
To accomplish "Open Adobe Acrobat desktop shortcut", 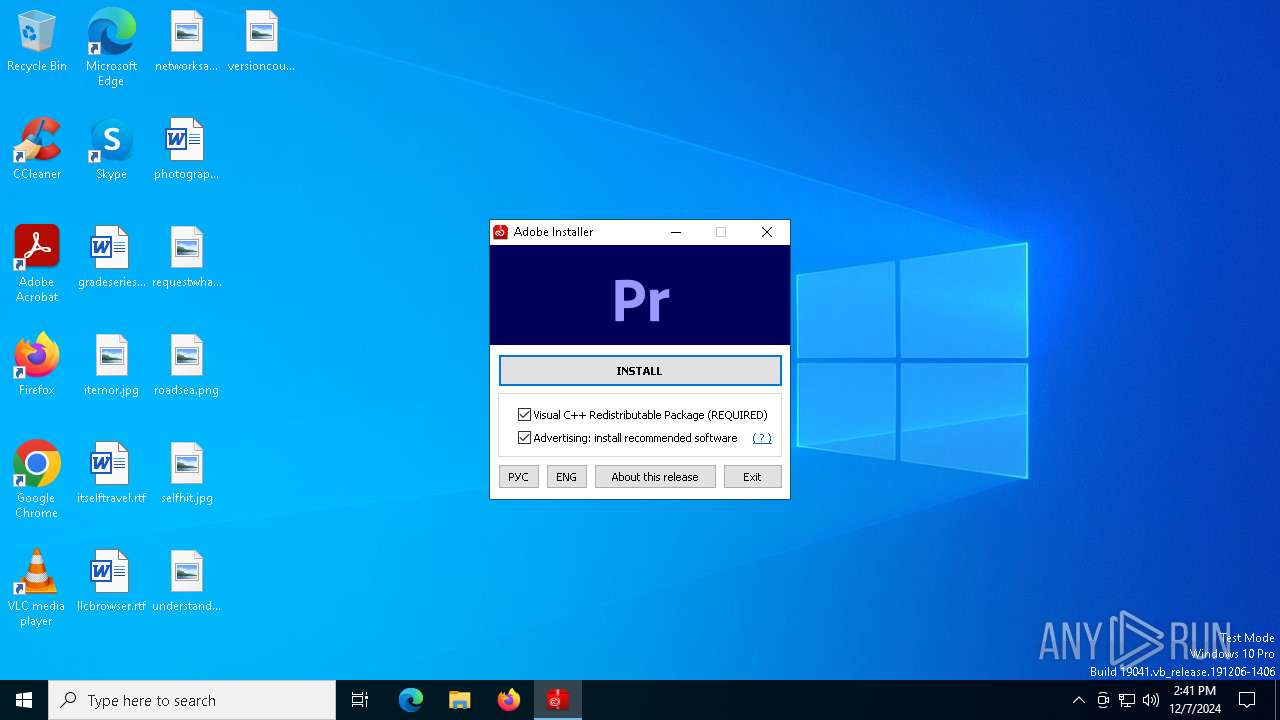I will (37, 264).
